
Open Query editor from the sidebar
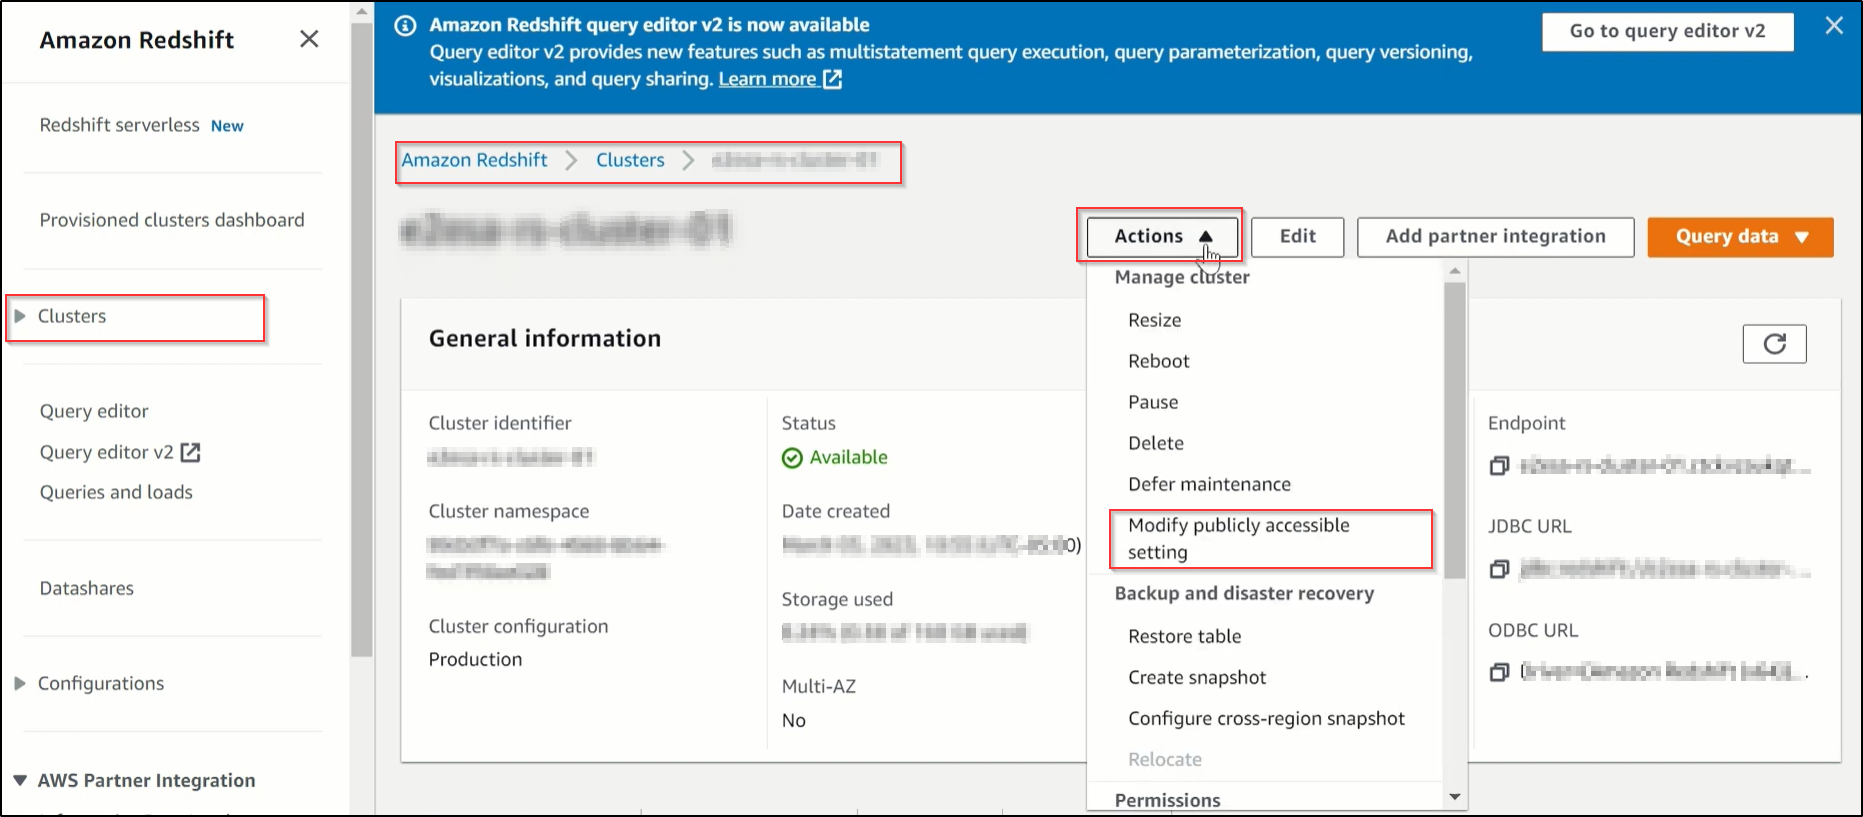point(94,411)
